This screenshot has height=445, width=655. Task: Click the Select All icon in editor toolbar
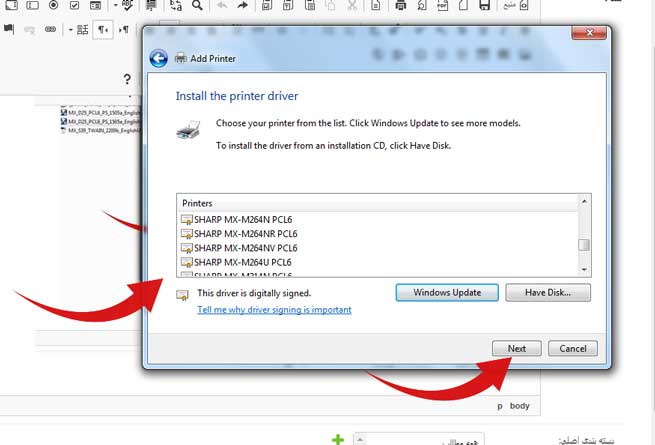(151, 5)
